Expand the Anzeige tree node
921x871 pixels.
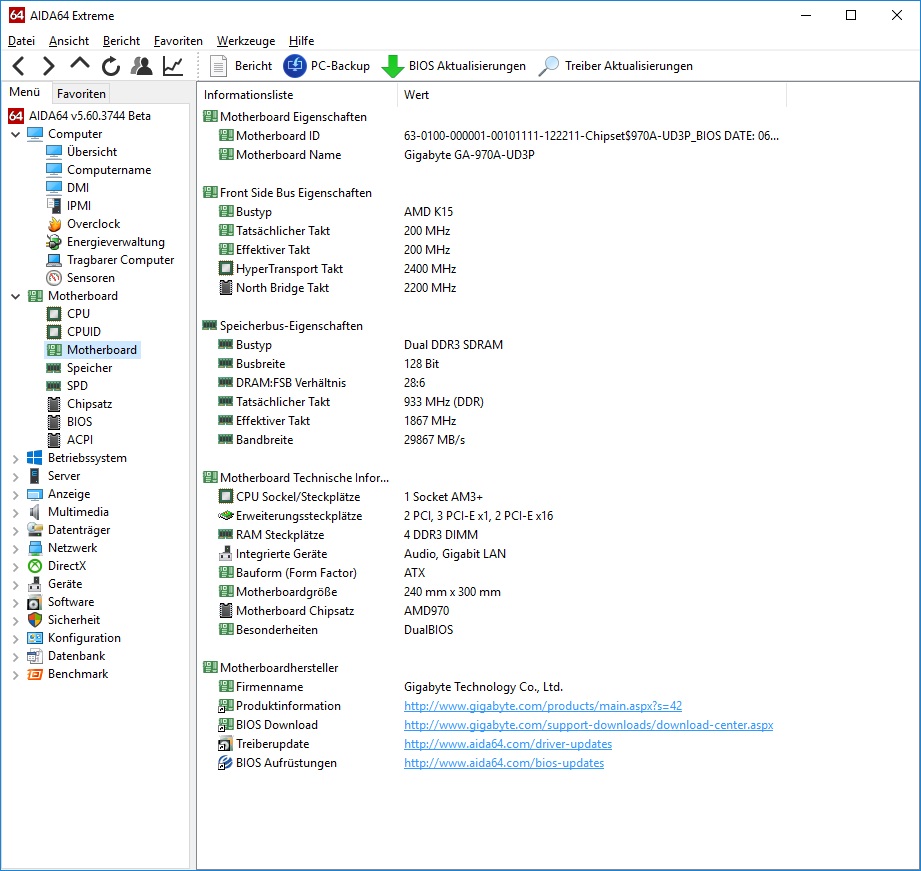(16, 495)
